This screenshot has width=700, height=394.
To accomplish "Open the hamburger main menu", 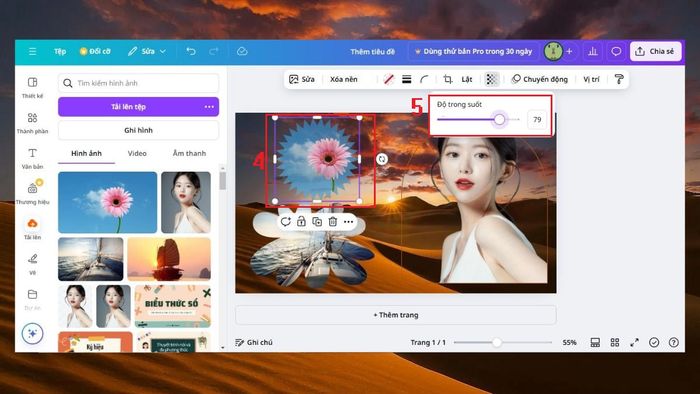I will pos(33,51).
